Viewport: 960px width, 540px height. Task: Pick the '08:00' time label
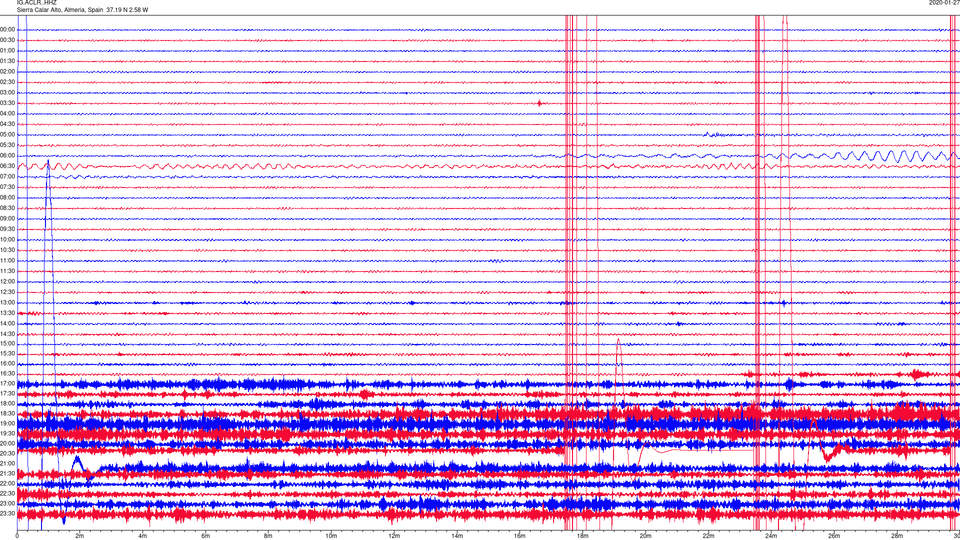pyautogui.click(x=7, y=198)
